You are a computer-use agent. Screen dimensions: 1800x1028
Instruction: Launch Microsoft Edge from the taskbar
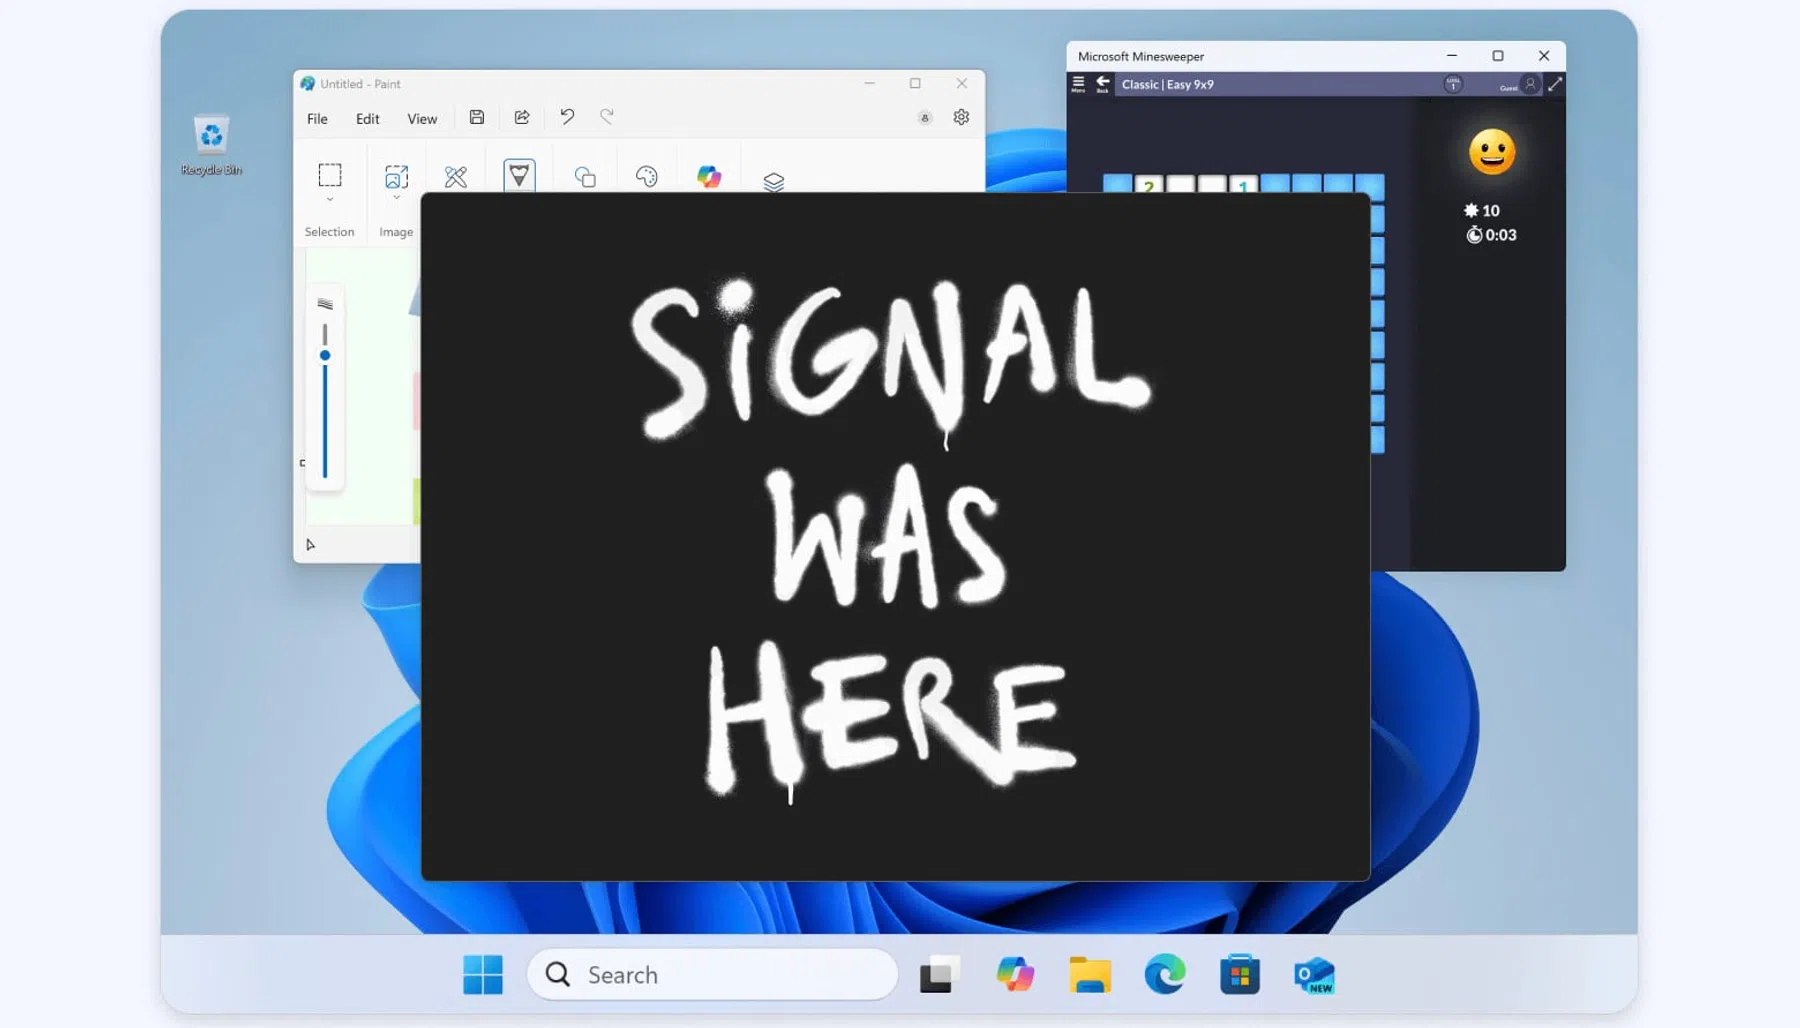(1165, 975)
